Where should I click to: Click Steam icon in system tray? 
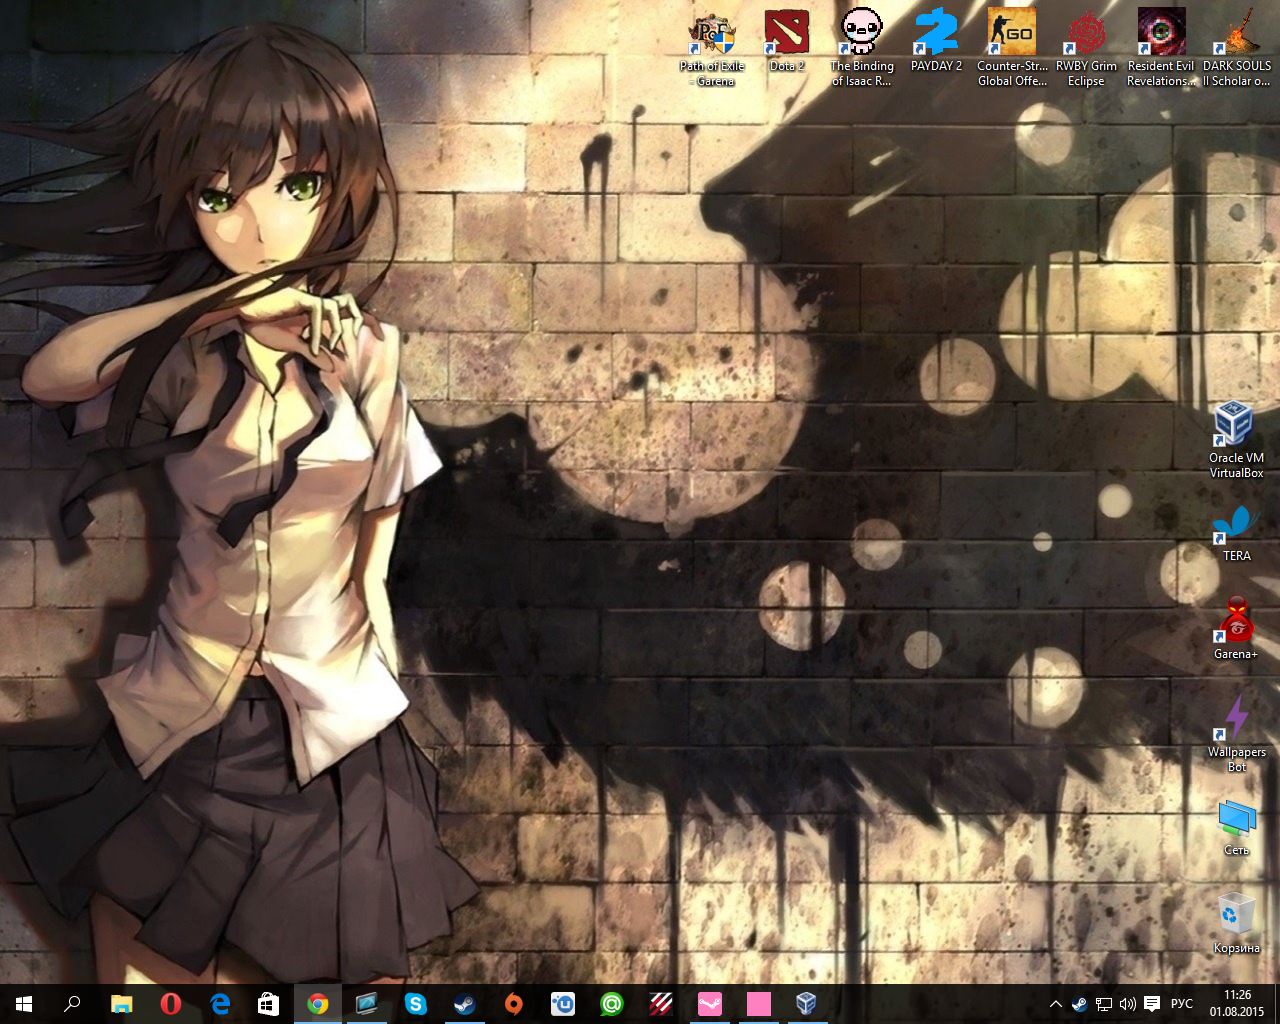(1080, 1004)
